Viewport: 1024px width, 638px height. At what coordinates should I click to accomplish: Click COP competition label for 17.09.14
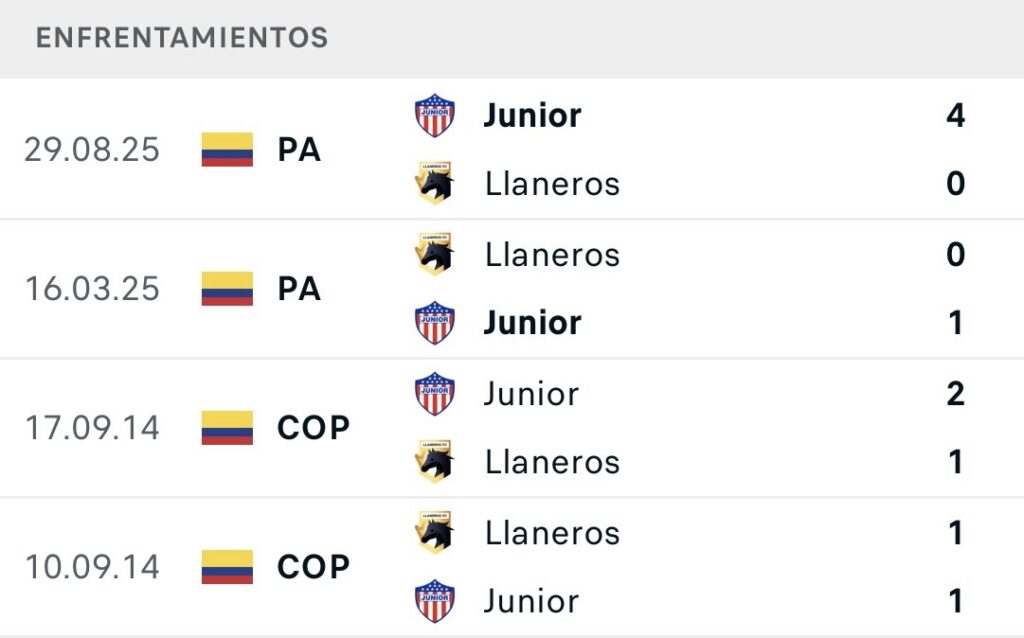pos(314,428)
